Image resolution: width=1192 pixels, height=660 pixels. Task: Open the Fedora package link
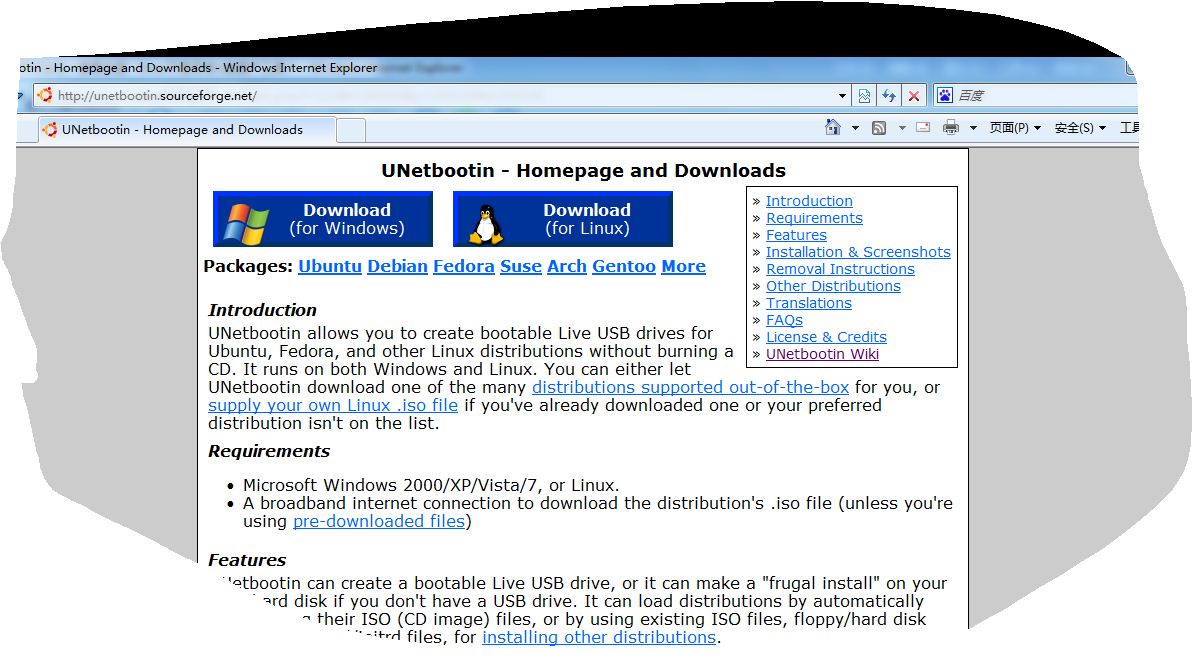[464, 266]
